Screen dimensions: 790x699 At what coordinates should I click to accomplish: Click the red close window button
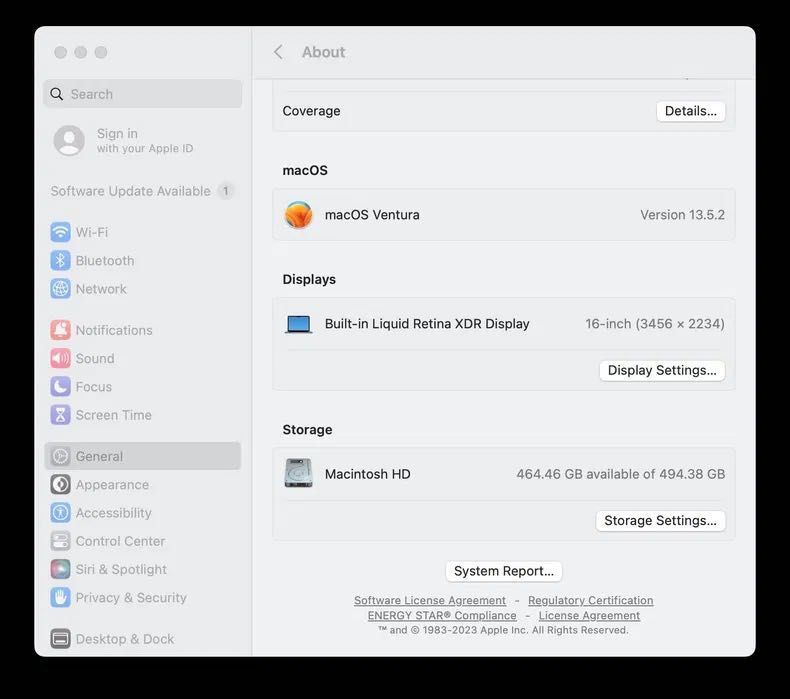click(60, 52)
